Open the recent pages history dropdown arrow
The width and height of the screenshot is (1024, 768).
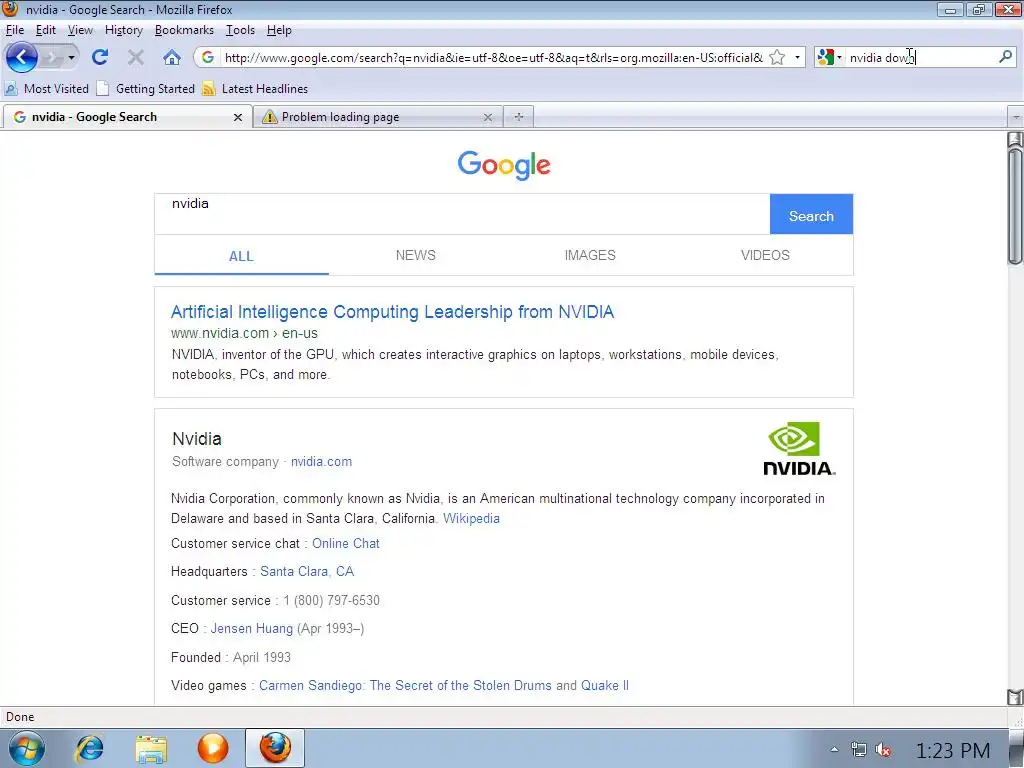click(x=71, y=58)
